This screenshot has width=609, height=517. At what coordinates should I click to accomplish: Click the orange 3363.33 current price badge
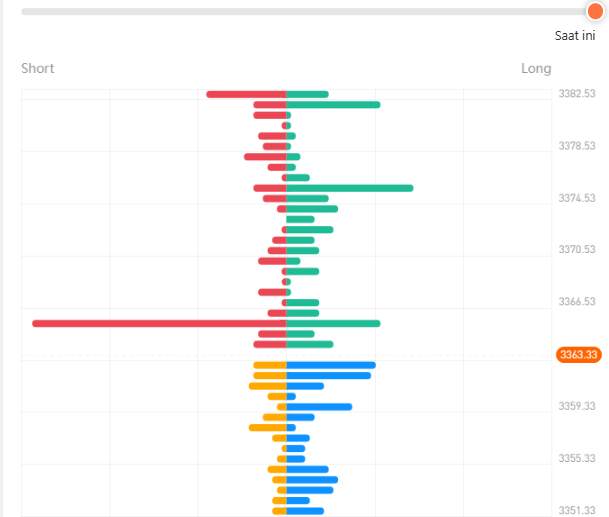[x=579, y=355]
